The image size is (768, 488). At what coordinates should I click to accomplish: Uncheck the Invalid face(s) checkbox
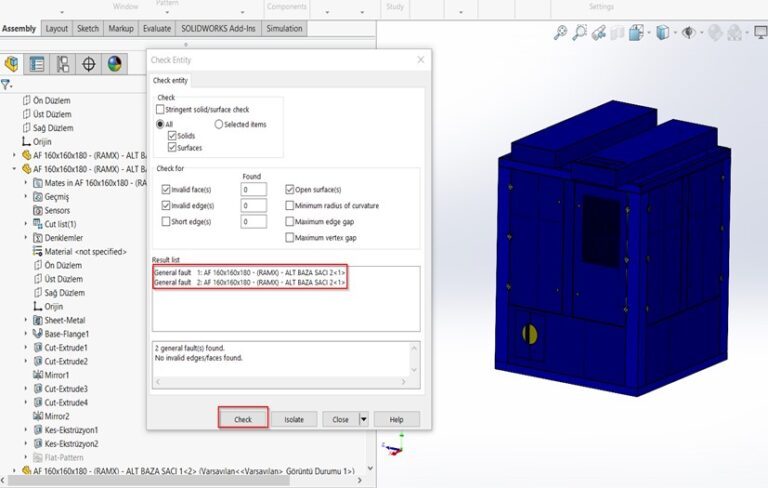click(166, 189)
